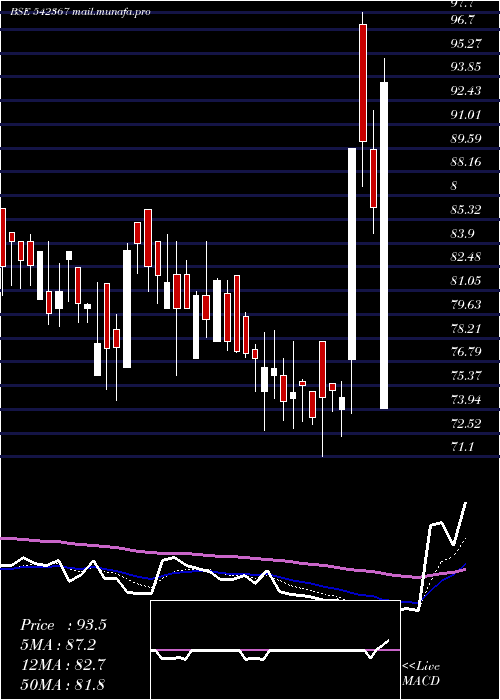Click the 85.32 price axis label
This screenshot has width=500, height=700.
click(x=466, y=210)
